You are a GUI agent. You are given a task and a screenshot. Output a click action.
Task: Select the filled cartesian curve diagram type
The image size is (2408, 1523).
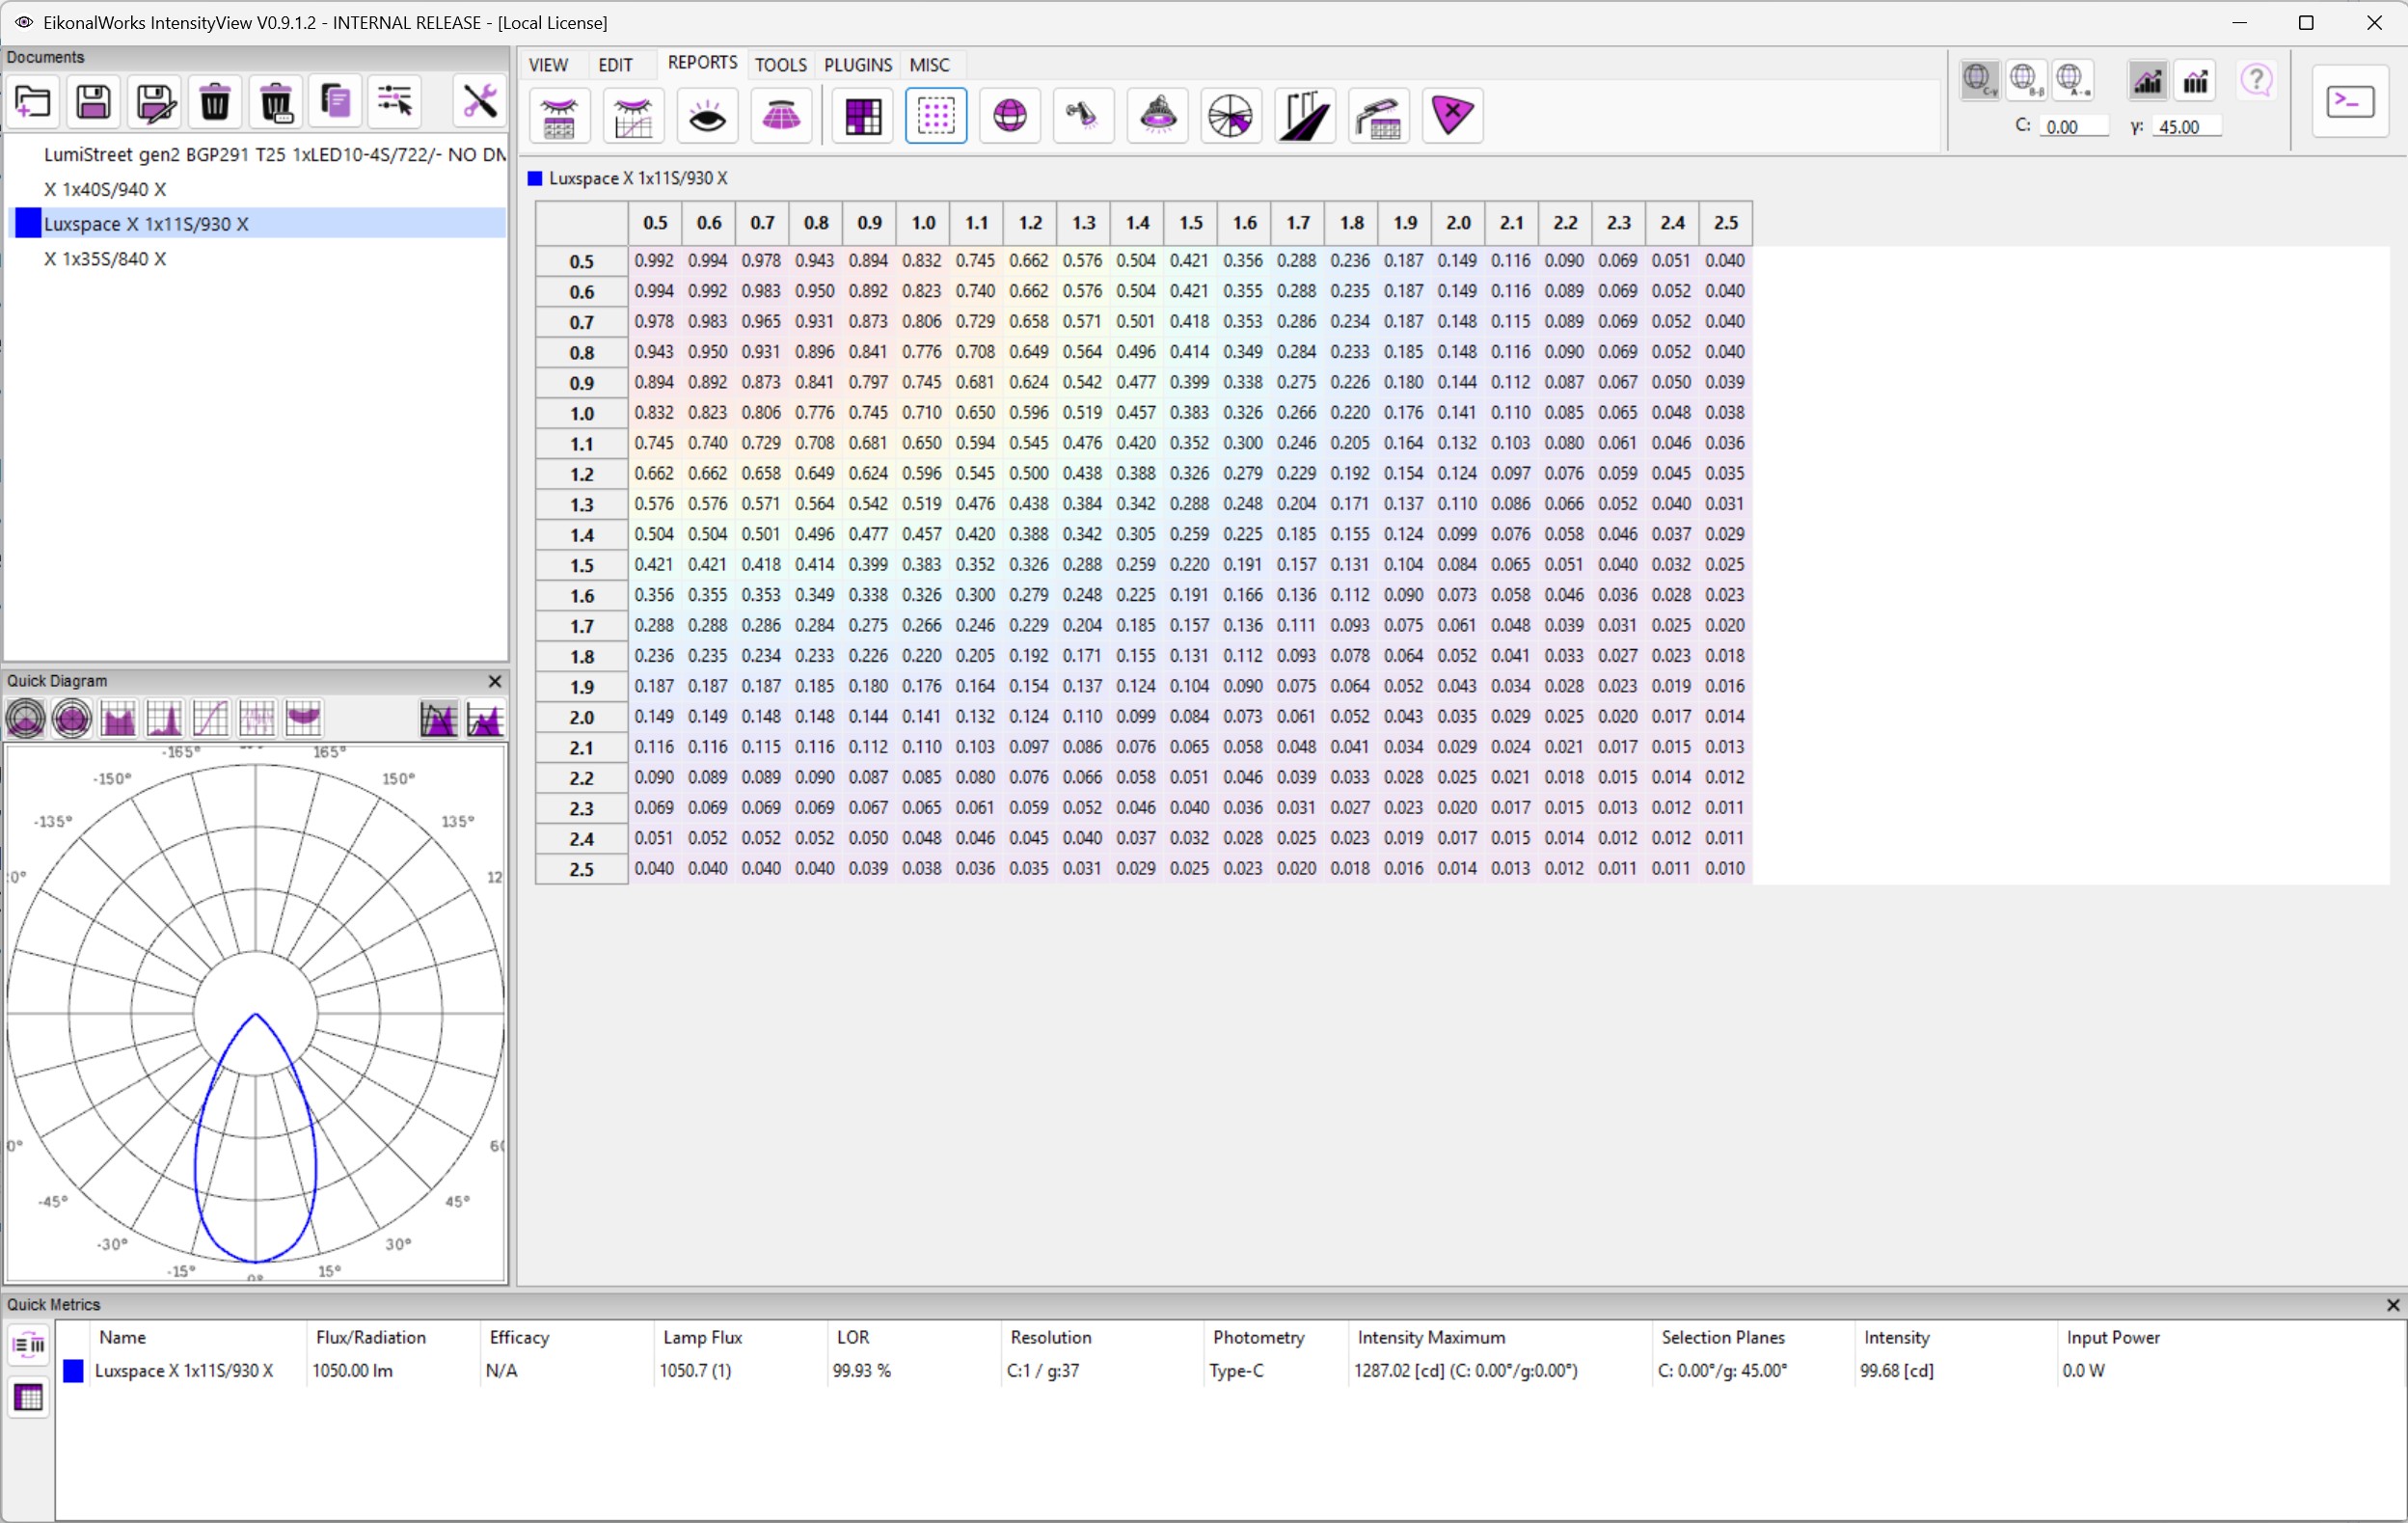pyautogui.click(x=118, y=718)
